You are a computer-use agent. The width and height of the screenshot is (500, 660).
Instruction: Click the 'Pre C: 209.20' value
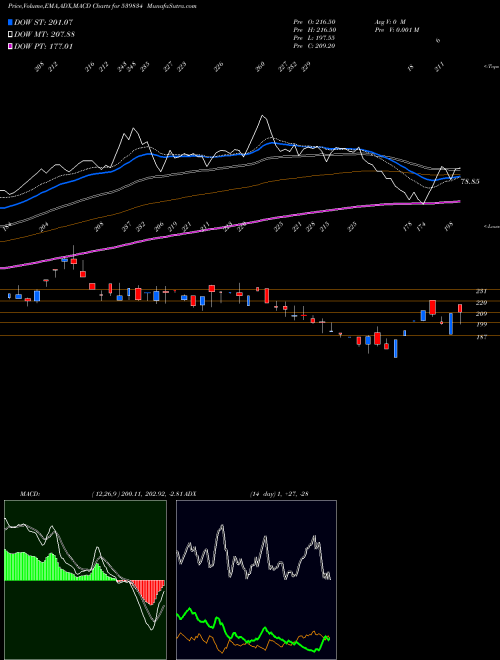point(314,45)
